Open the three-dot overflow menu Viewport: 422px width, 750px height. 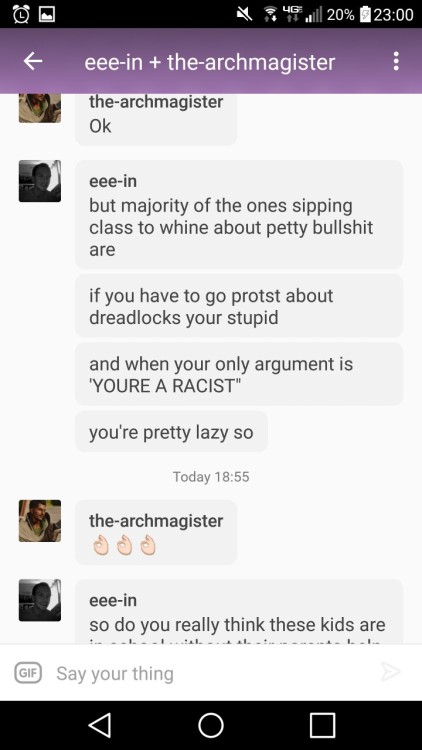point(396,61)
